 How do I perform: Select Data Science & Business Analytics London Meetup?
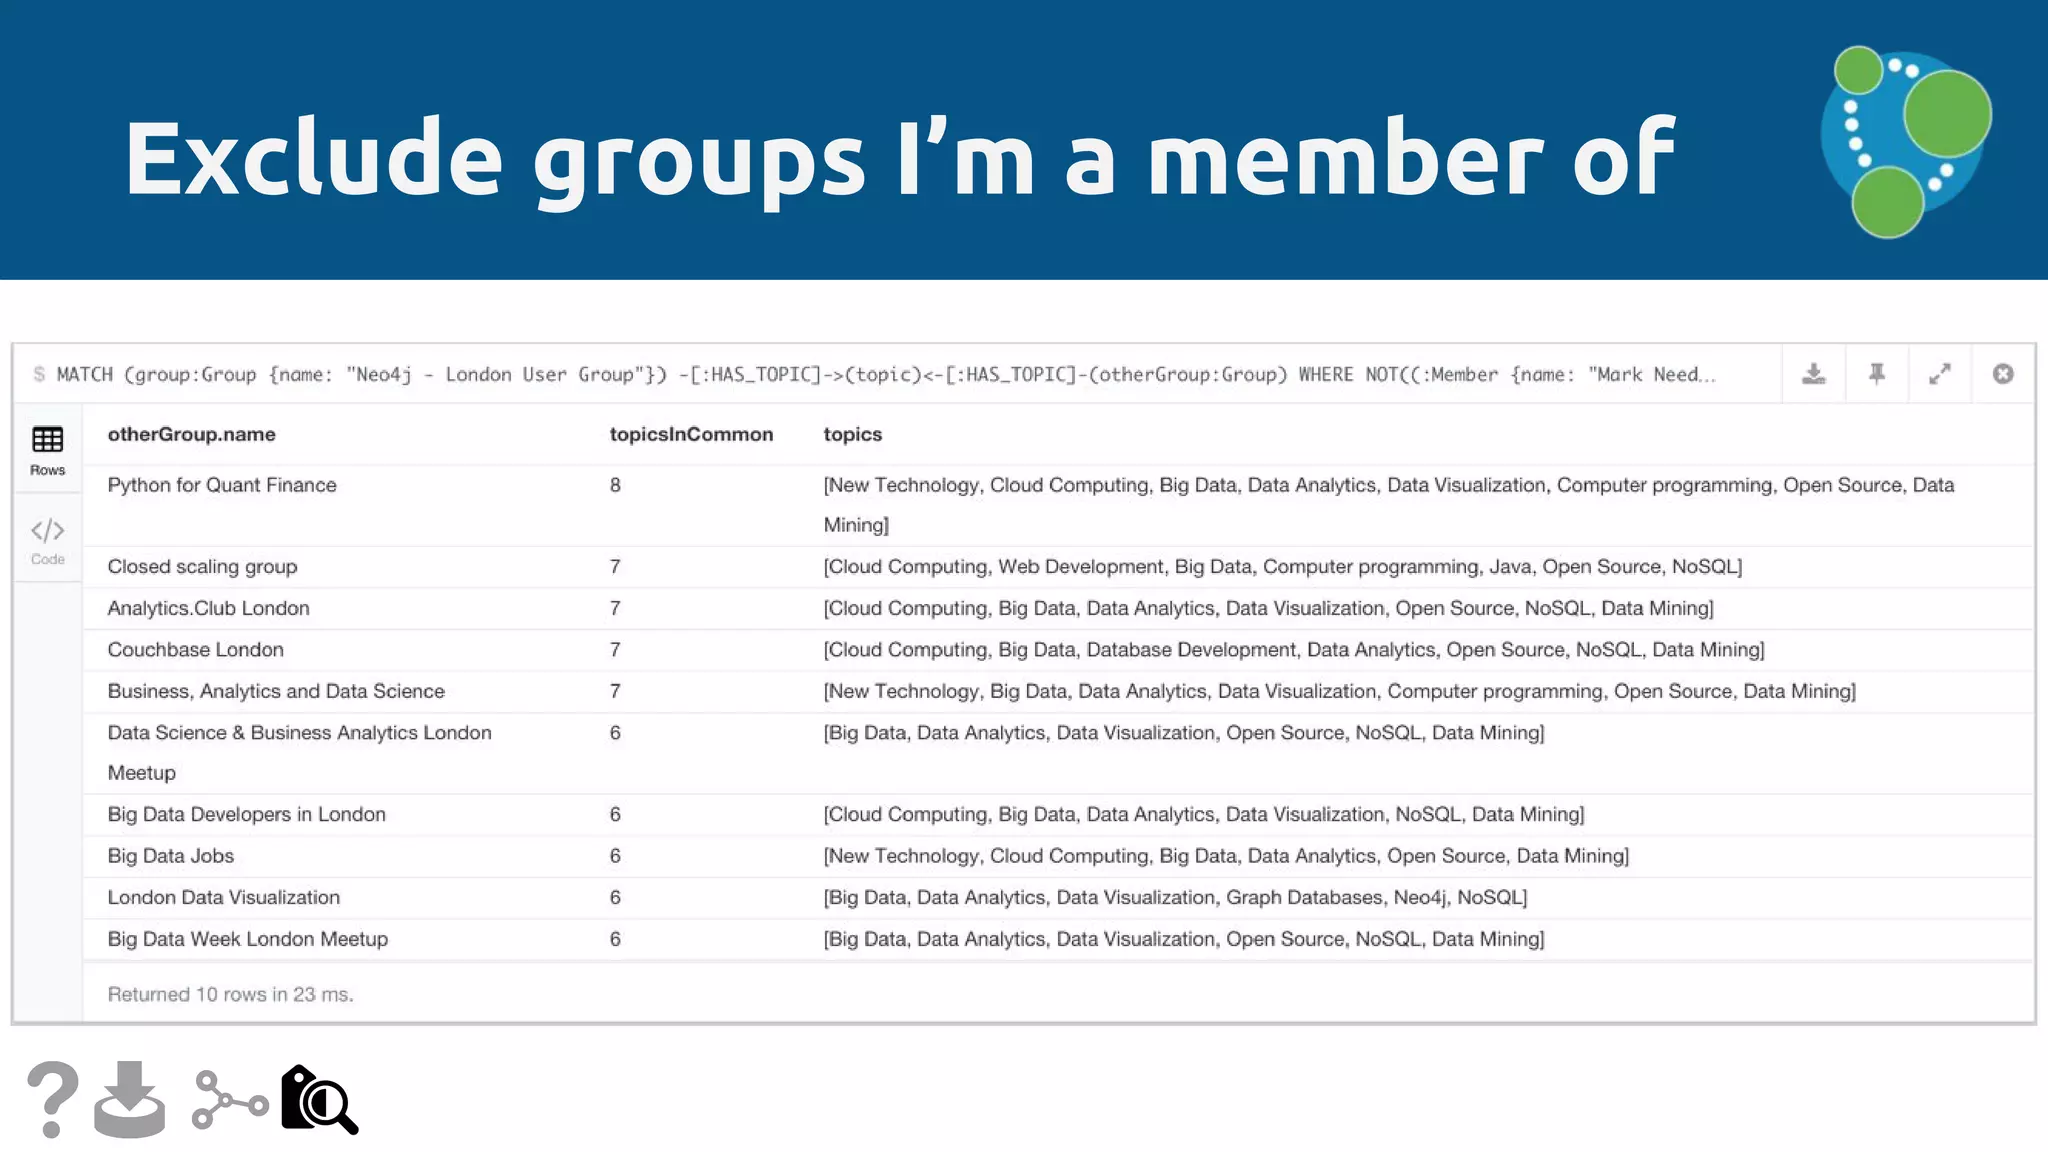[1058, 753]
